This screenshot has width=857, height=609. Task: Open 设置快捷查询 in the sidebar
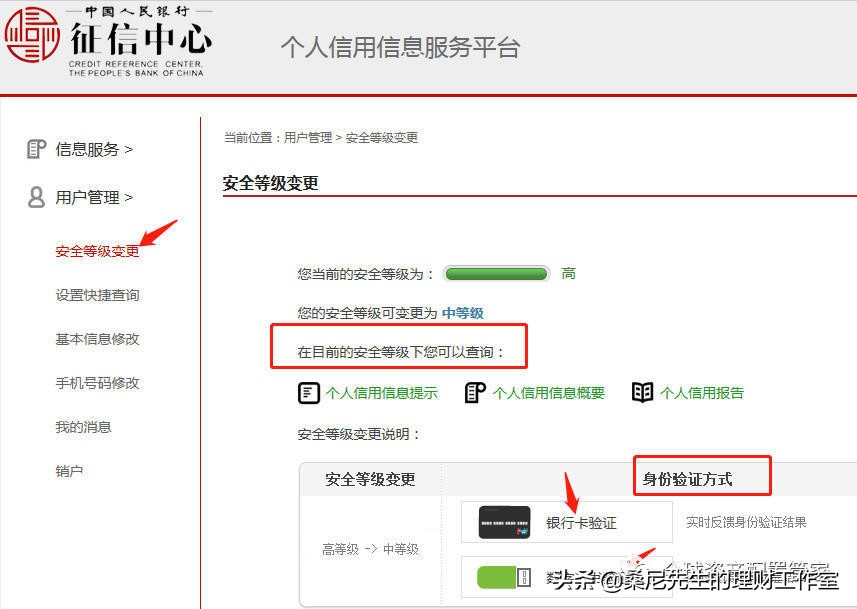97,295
